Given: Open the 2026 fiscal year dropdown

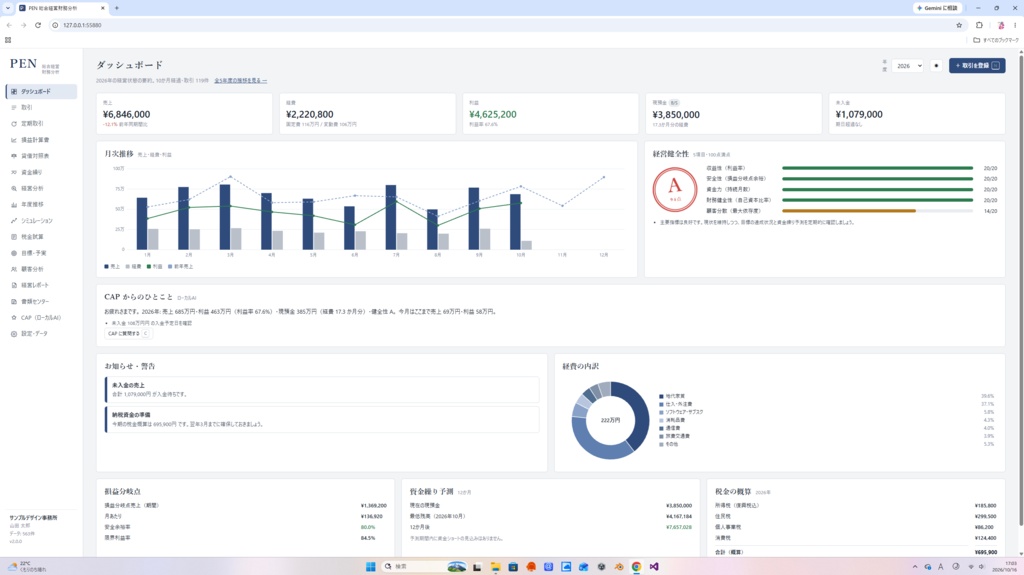Looking at the screenshot, I should (908, 65).
